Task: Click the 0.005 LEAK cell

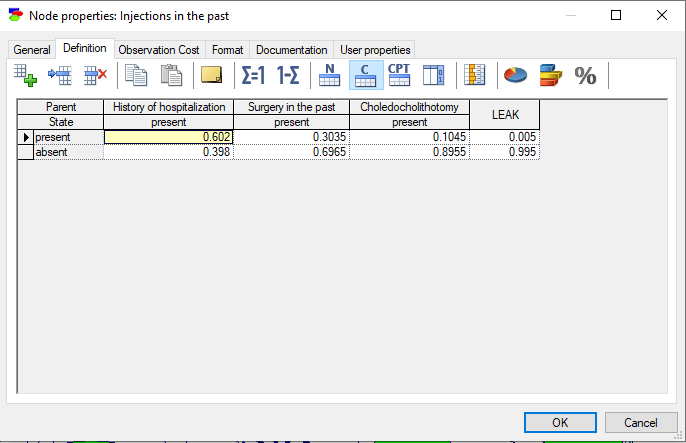Action: pos(504,137)
